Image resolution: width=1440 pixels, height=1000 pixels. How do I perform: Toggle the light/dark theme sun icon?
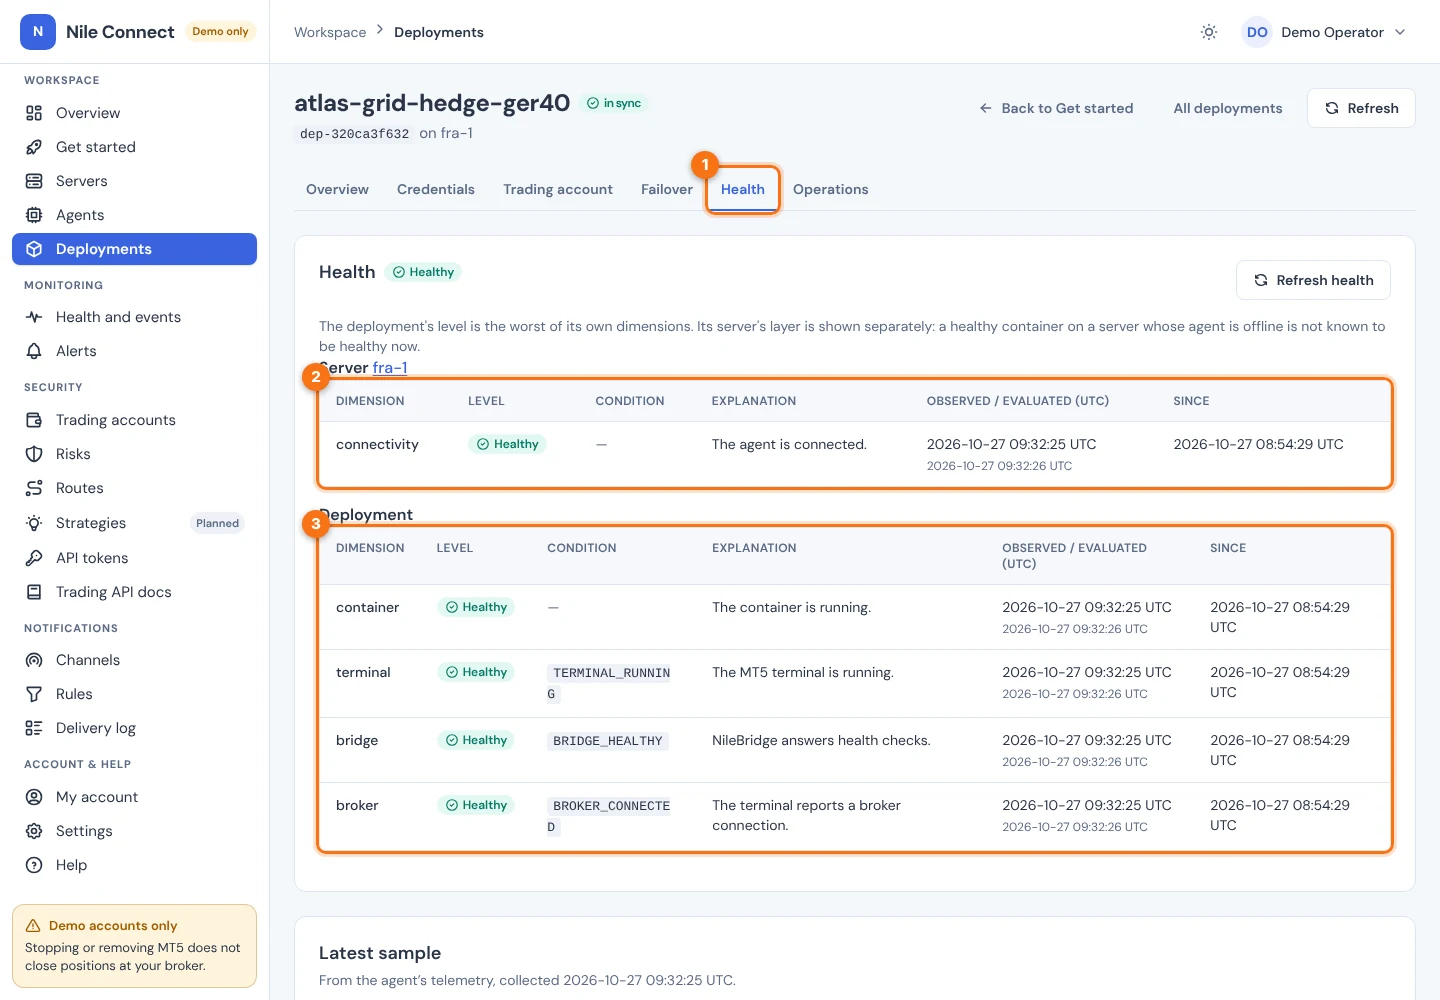tap(1209, 32)
